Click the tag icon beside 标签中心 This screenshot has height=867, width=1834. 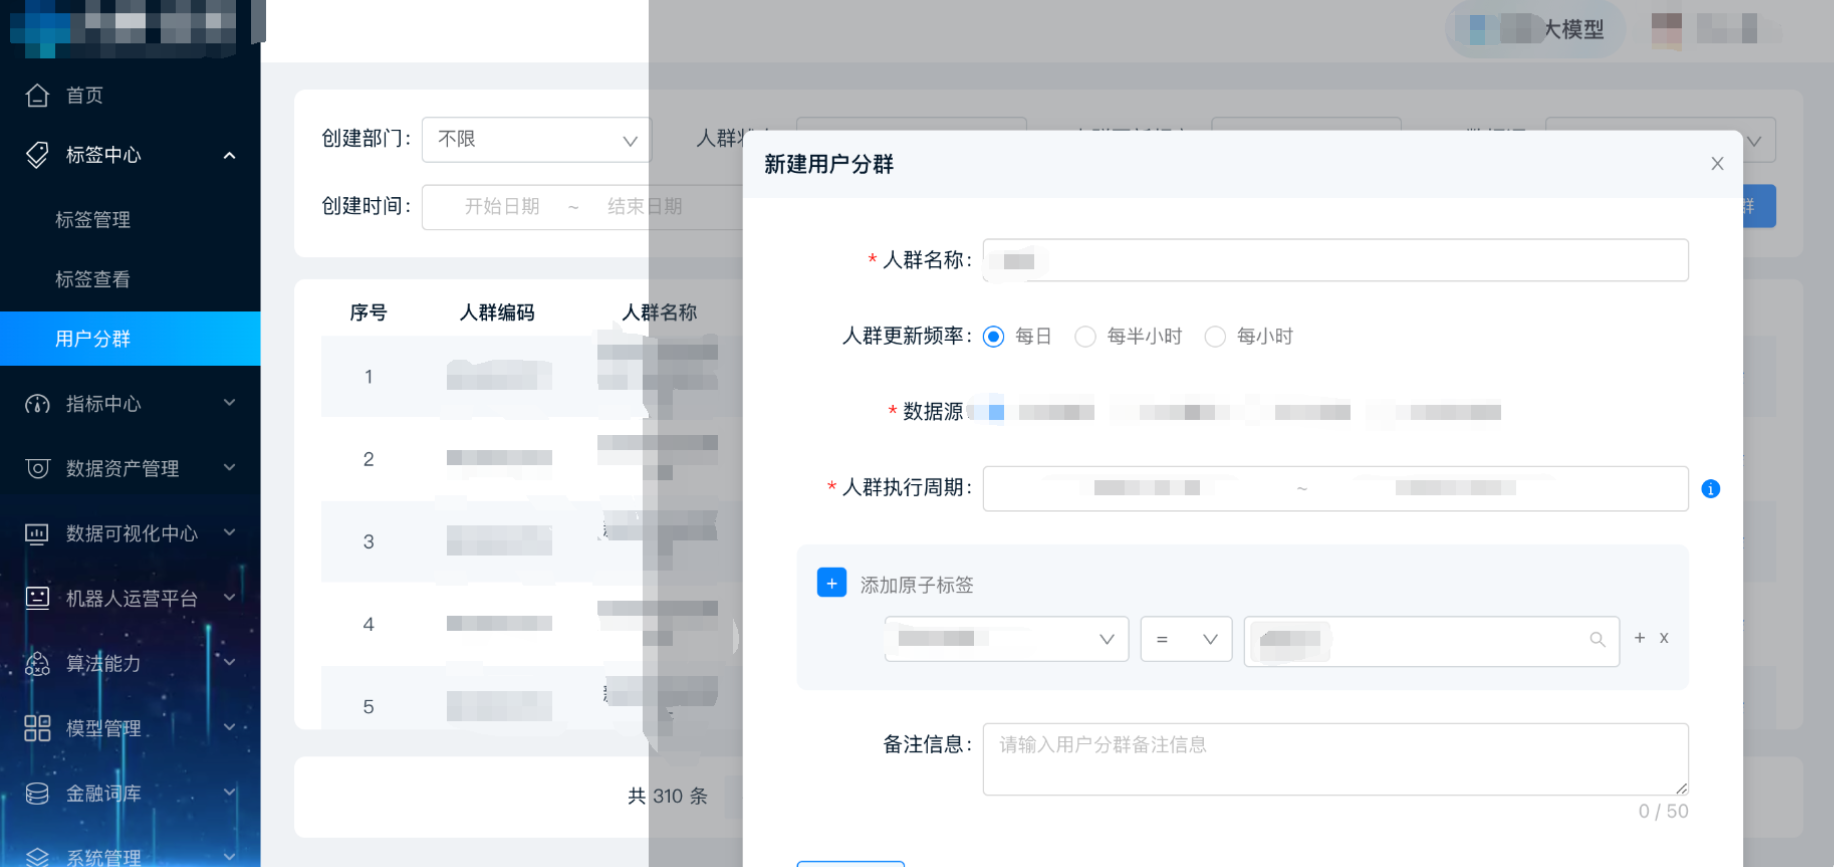click(38, 155)
